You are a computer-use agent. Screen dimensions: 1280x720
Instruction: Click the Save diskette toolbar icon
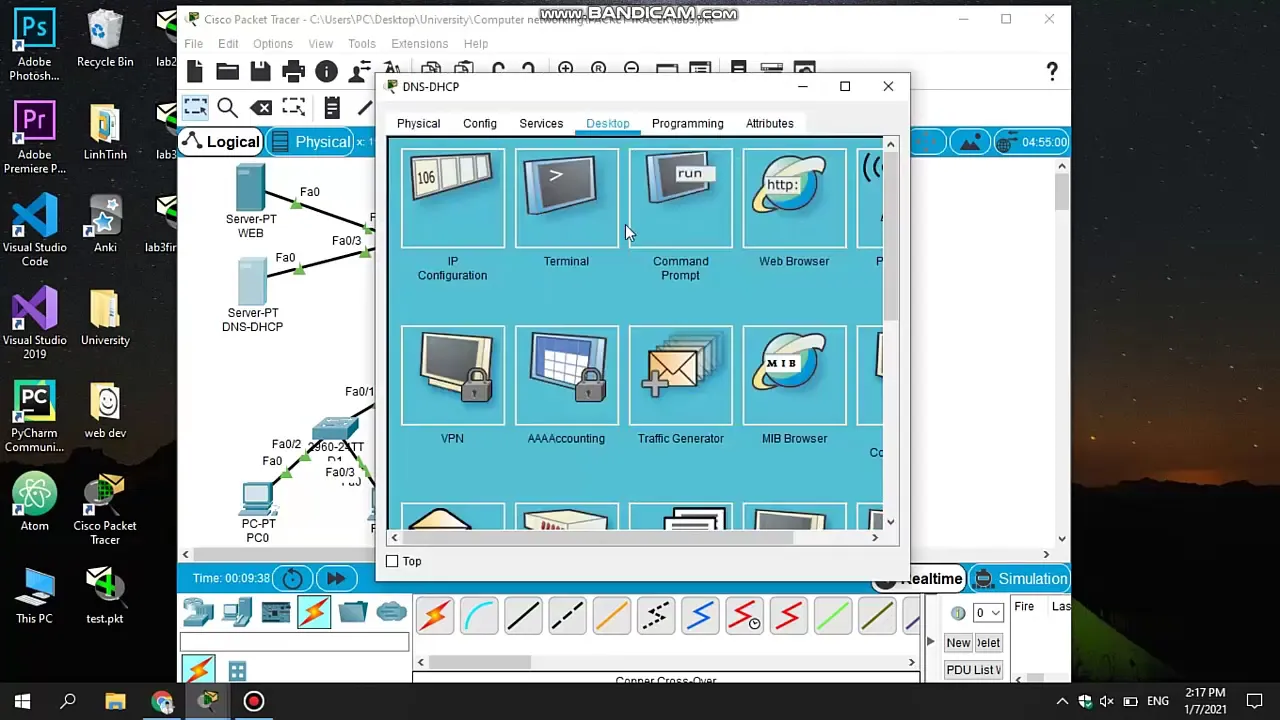[260, 71]
